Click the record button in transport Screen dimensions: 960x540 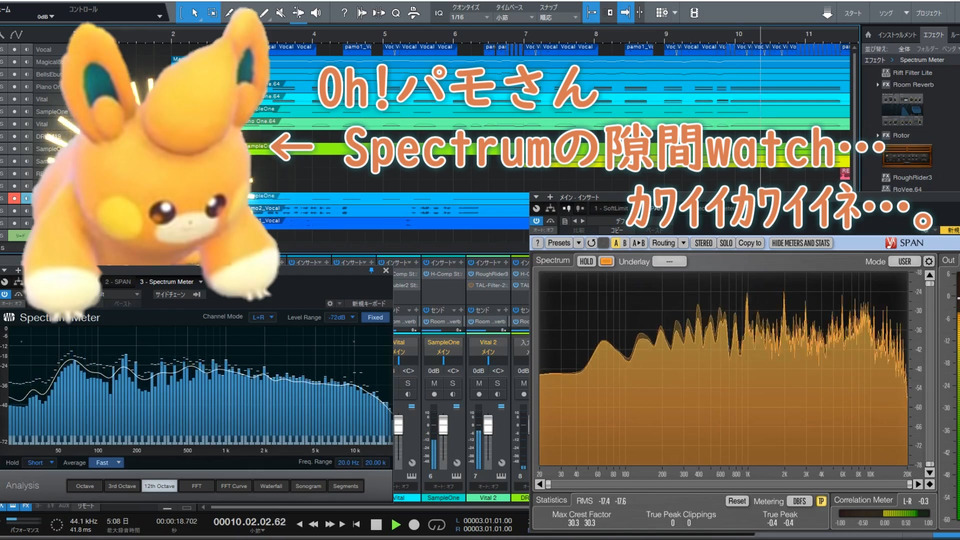click(x=414, y=524)
